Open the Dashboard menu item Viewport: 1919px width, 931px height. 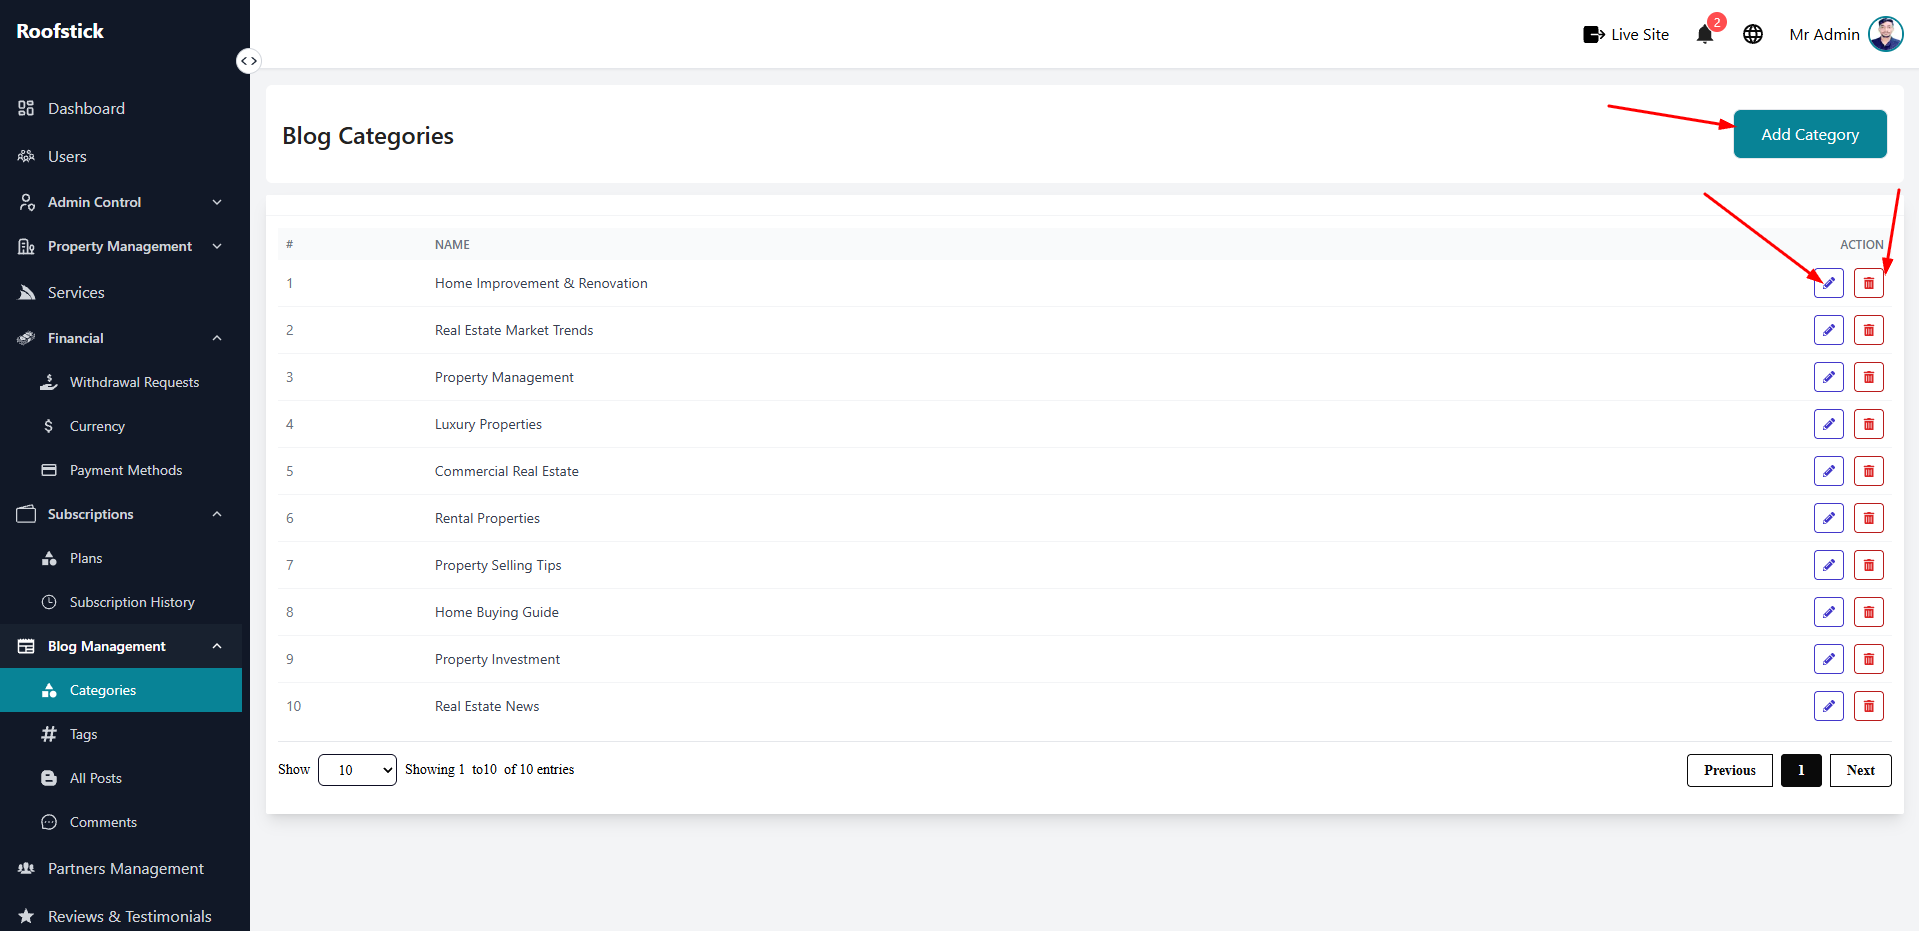click(x=121, y=108)
